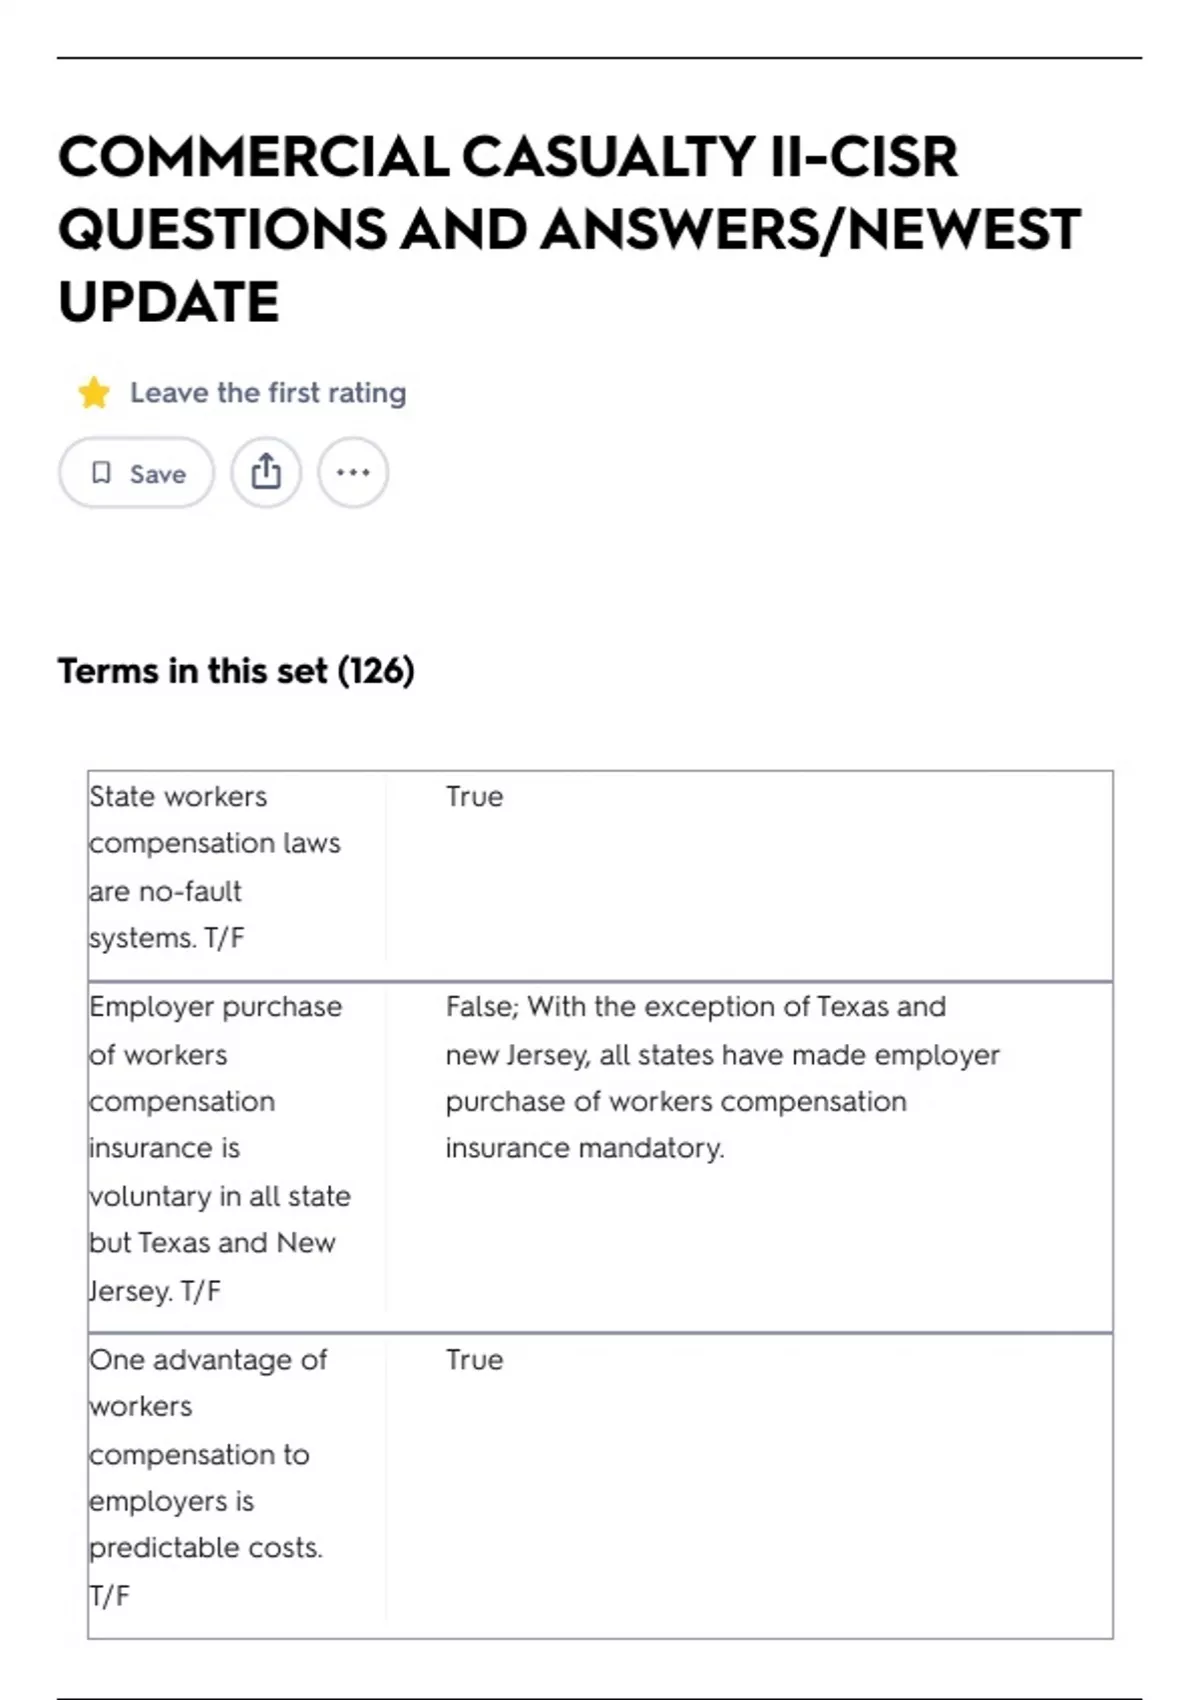Click the 'voluntary in all state' text line
This screenshot has width=1200, height=1700.
point(220,1196)
